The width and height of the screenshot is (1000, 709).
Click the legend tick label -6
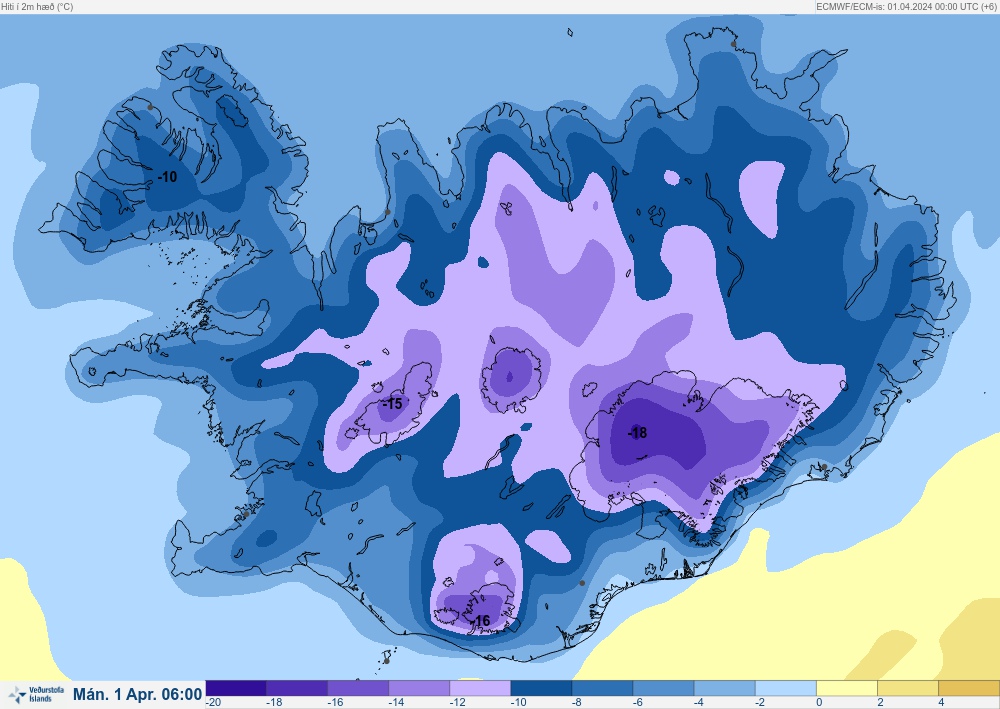[639, 703]
